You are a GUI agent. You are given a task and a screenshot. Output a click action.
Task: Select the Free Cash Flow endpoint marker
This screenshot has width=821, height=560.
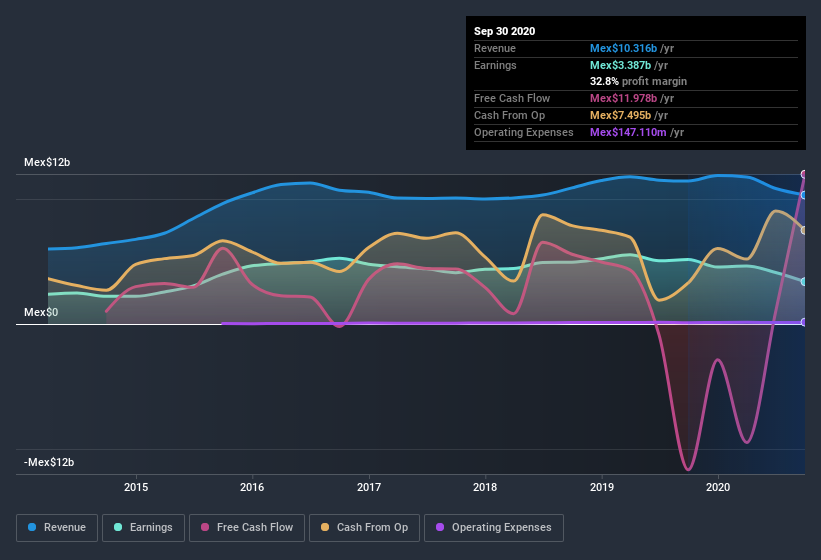(804, 174)
